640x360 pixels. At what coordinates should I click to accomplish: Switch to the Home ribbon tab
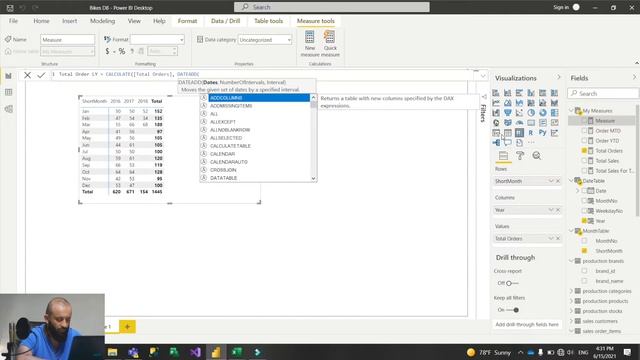(x=41, y=21)
